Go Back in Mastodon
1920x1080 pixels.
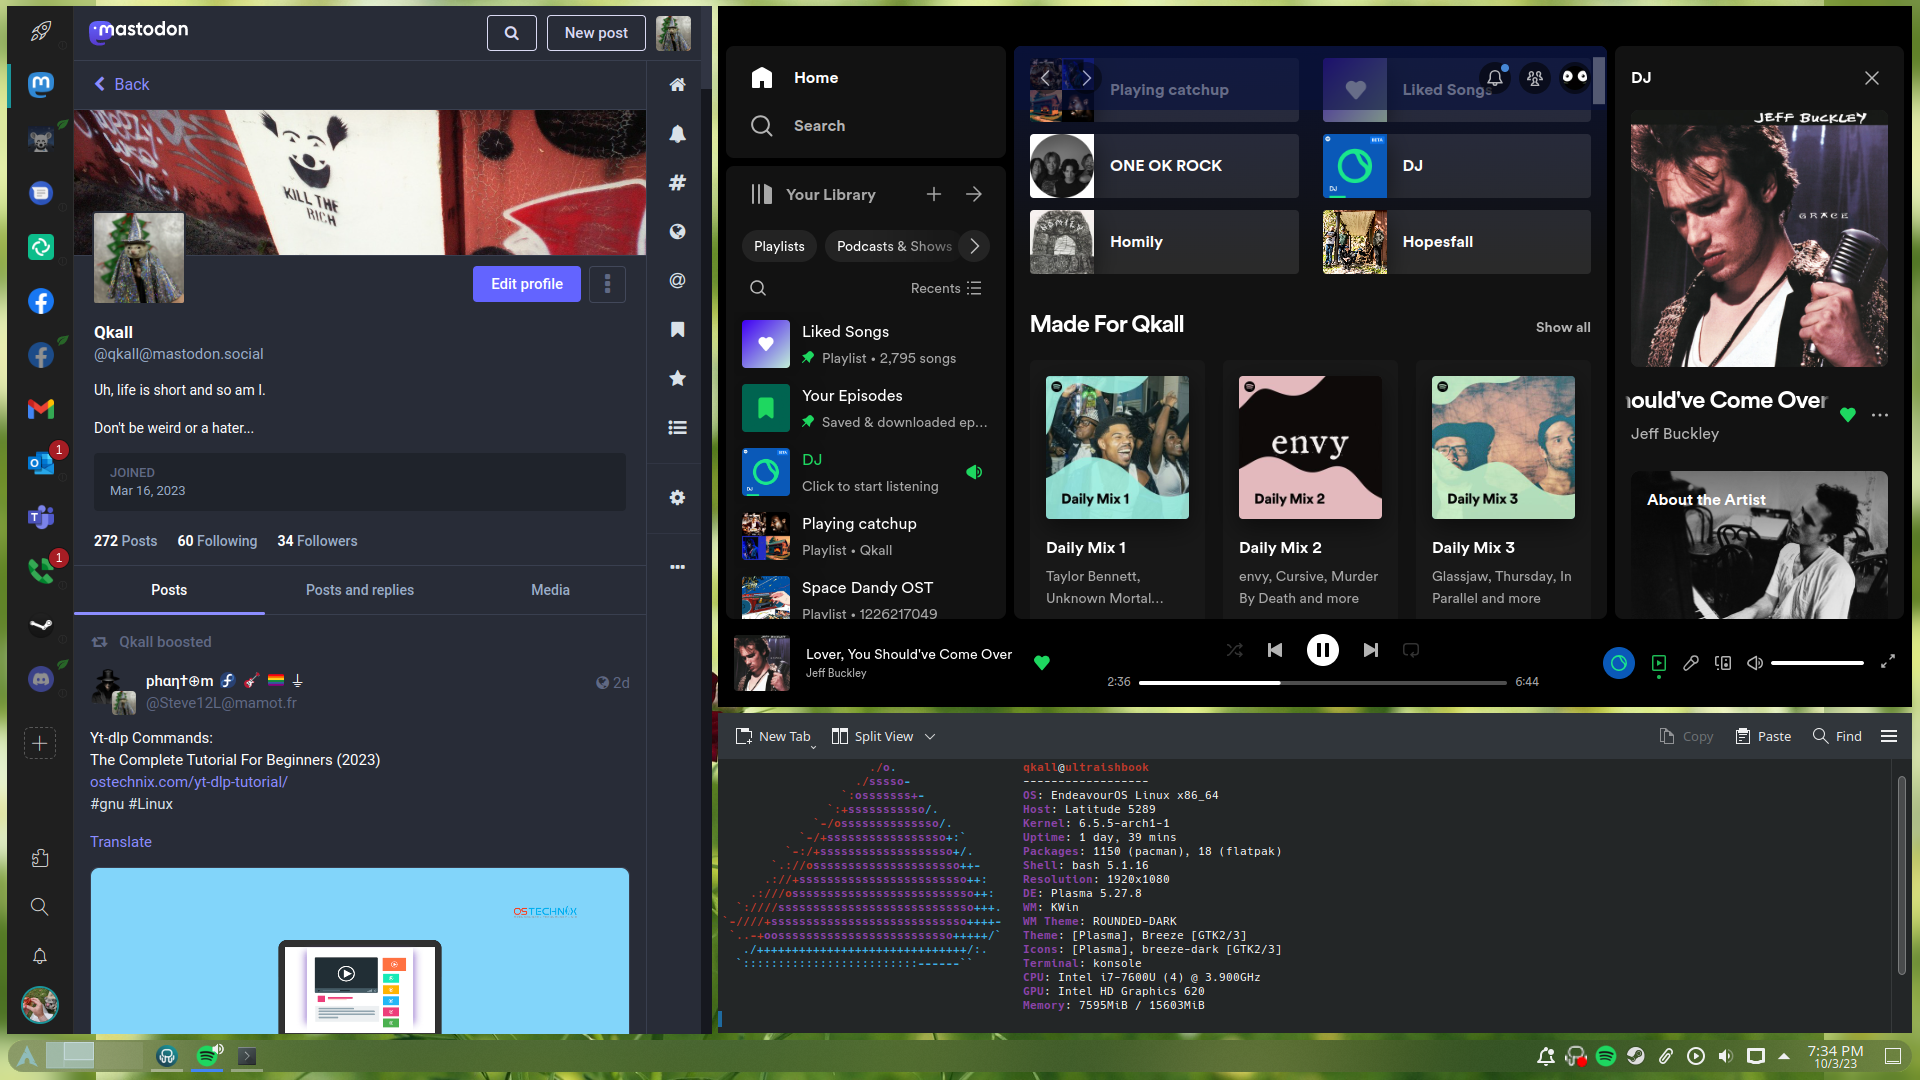[x=122, y=85]
